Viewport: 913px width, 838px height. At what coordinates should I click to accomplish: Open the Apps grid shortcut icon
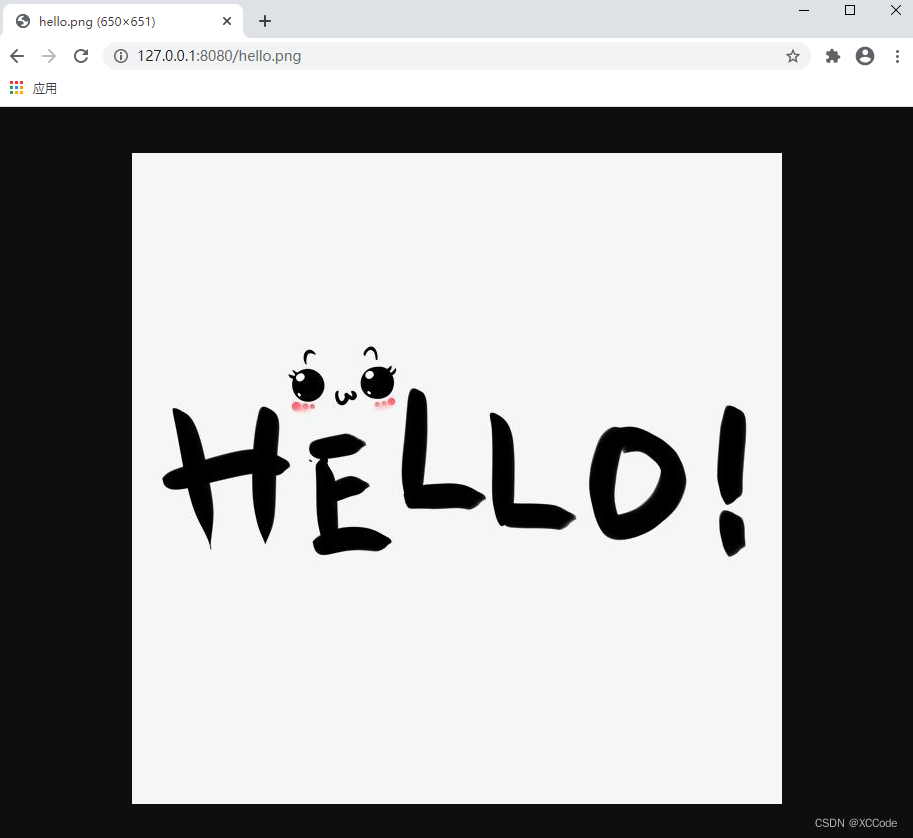(x=16, y=88)
